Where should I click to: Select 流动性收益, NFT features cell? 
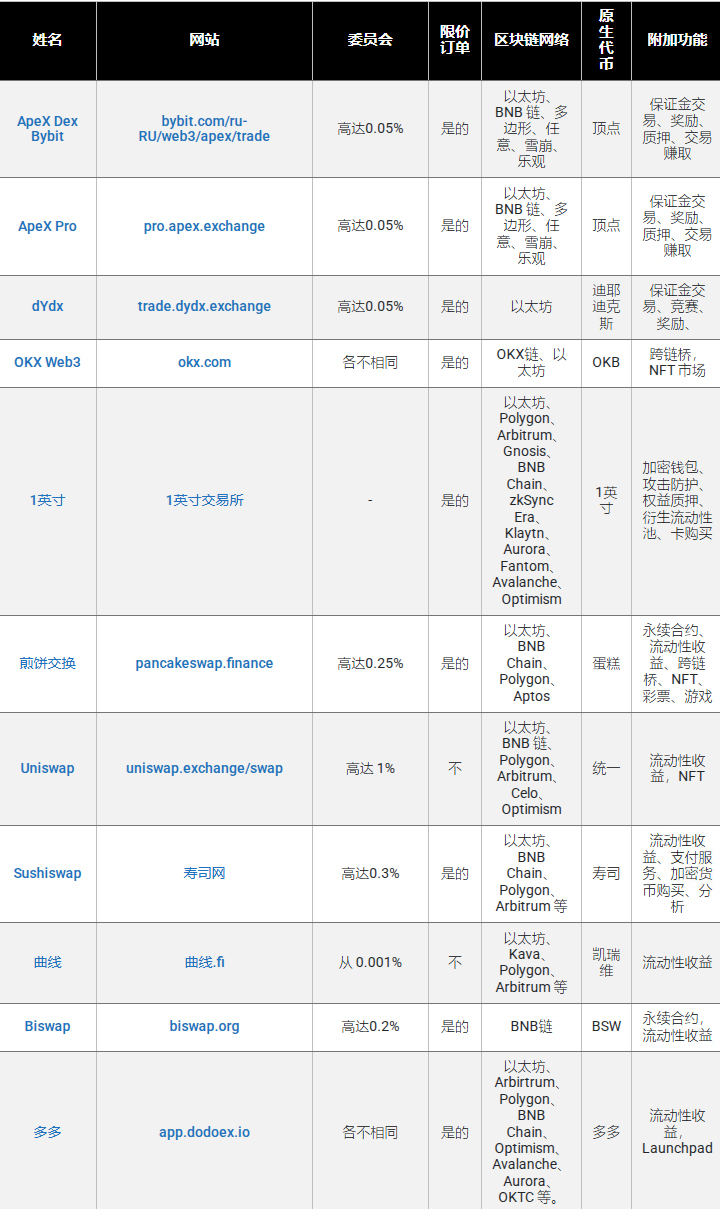(676, 768)
